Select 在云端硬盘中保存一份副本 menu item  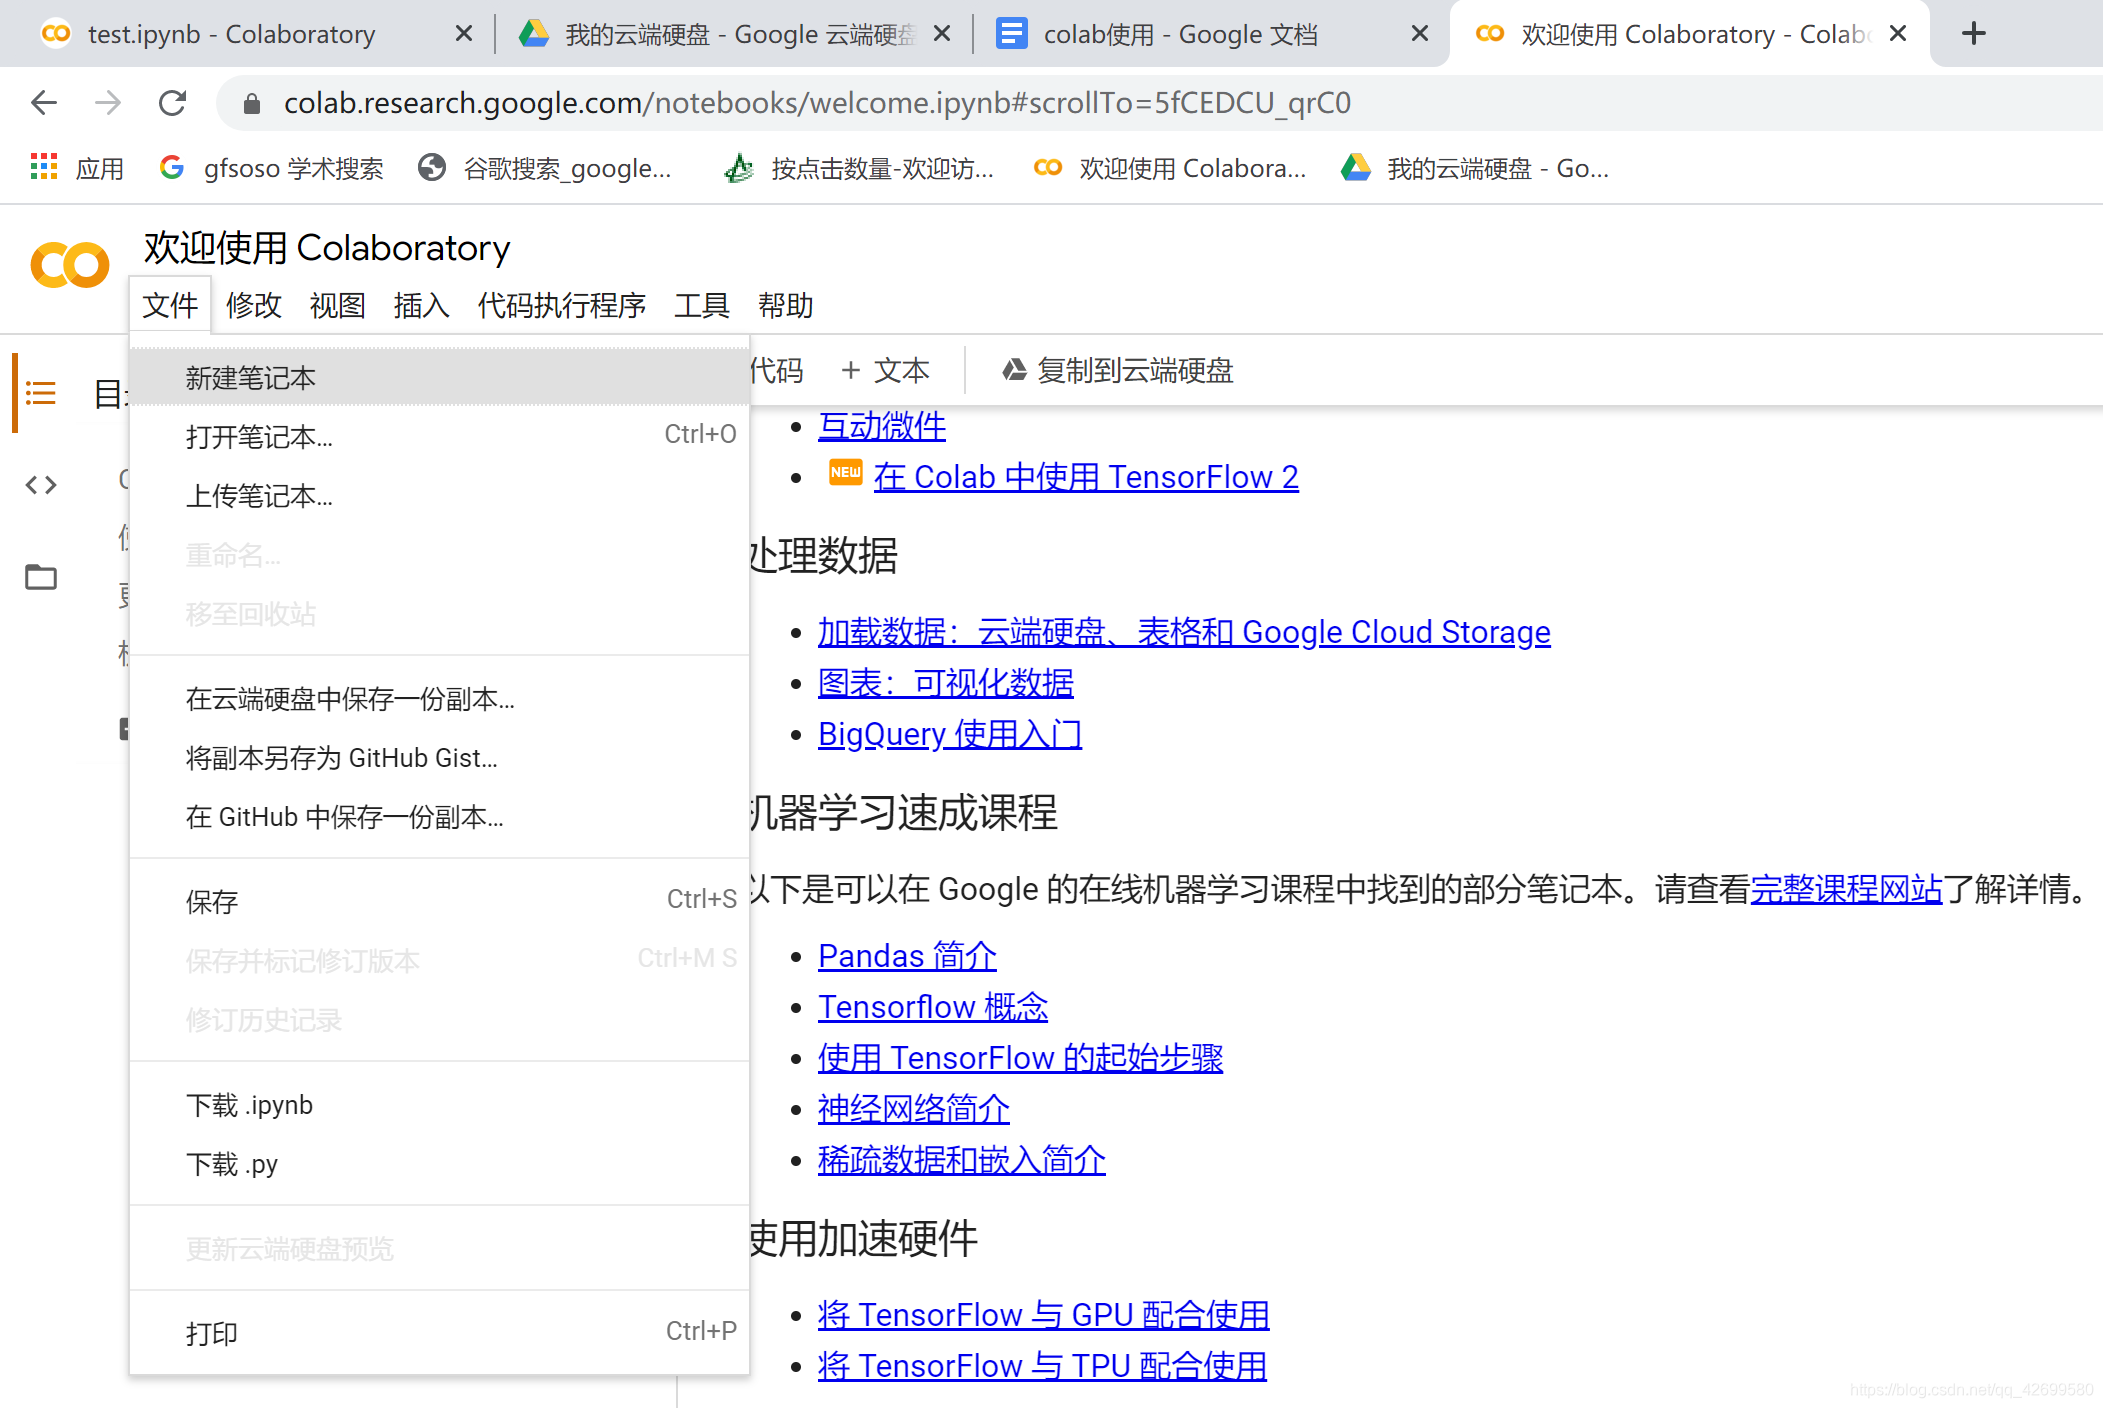[350, 699]
